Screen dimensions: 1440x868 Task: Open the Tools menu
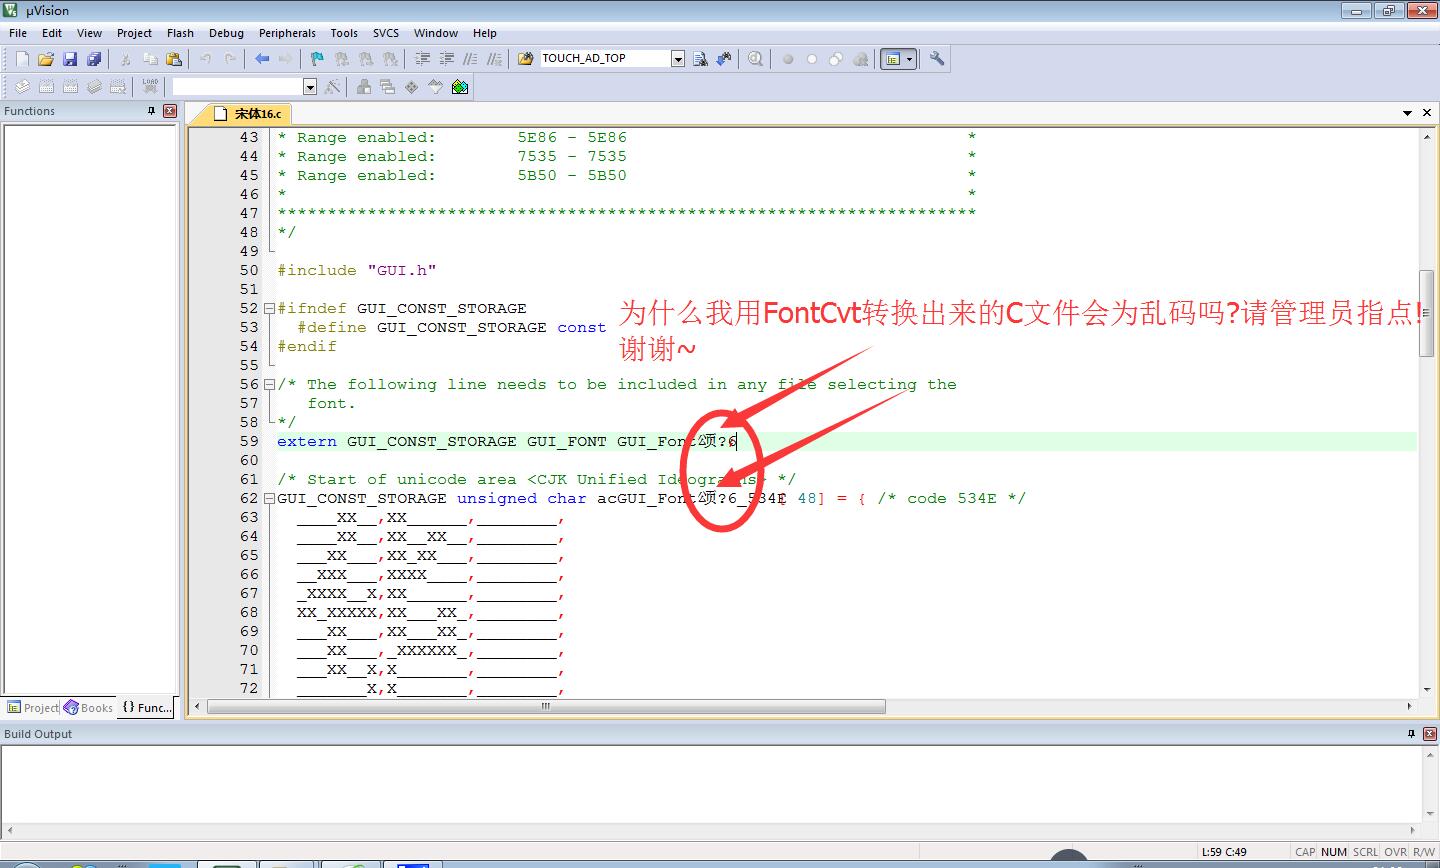pos(344,33)
